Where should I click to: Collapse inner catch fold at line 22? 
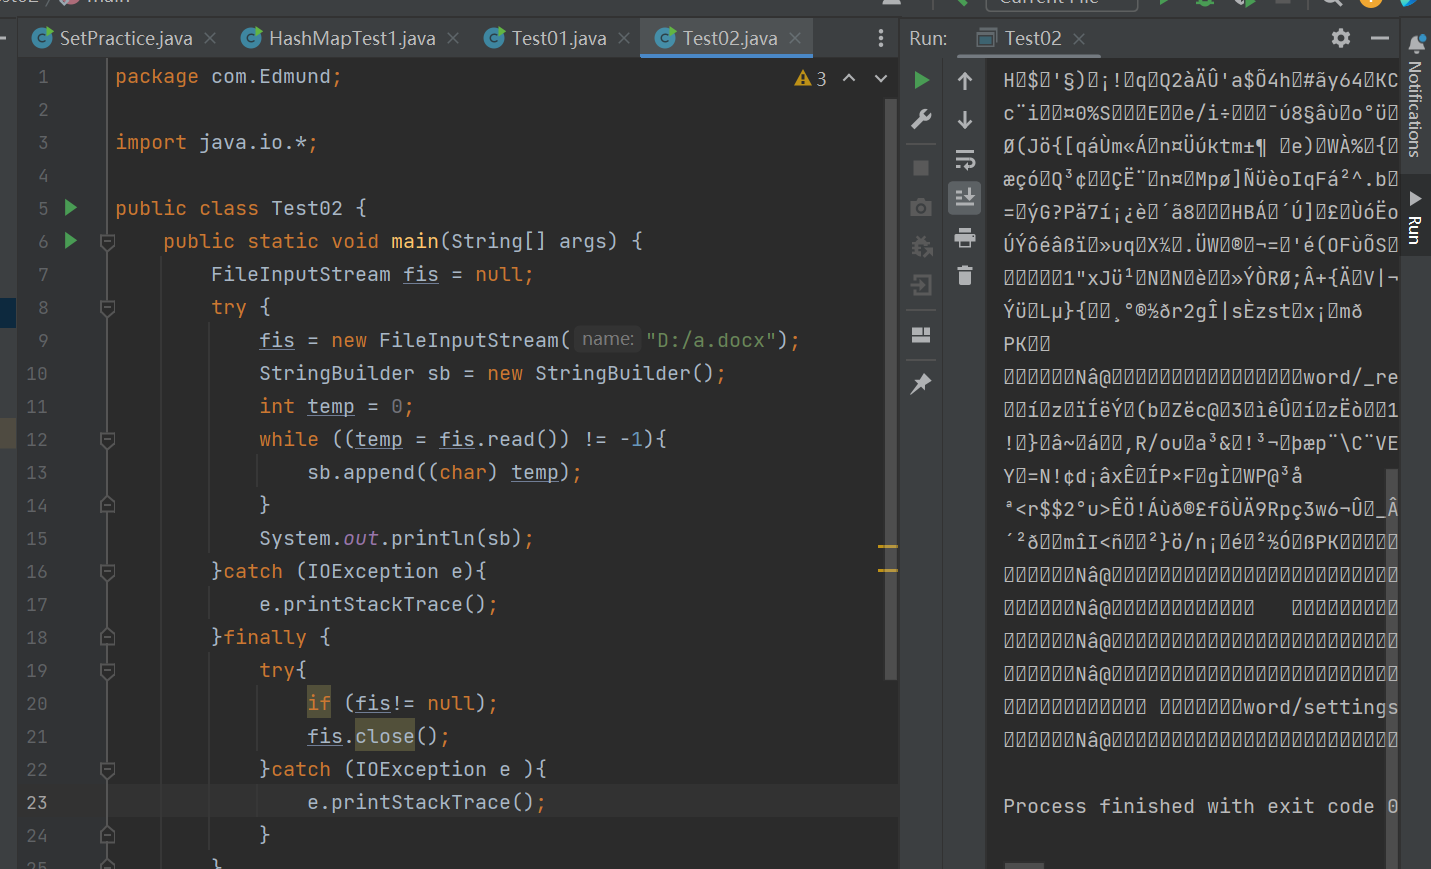tap(108, 769)
